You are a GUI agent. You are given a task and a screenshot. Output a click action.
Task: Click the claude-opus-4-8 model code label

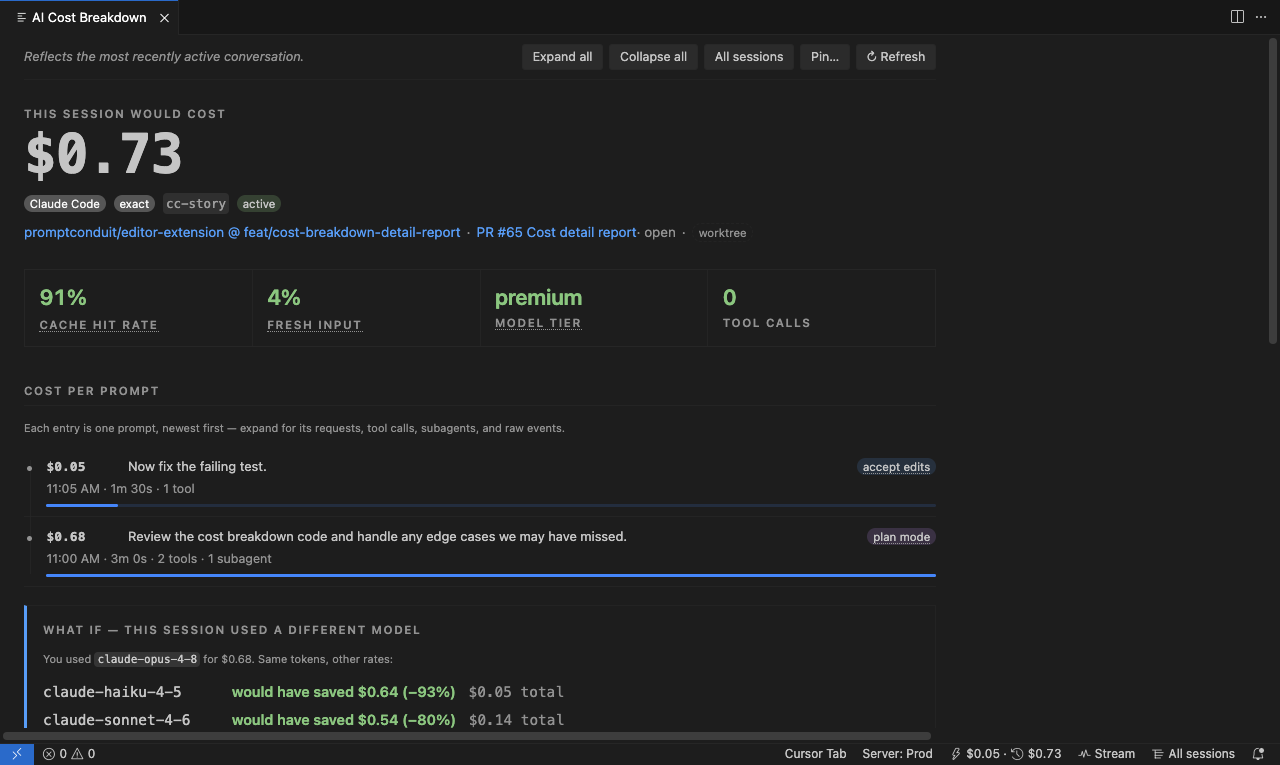point(147,659)
